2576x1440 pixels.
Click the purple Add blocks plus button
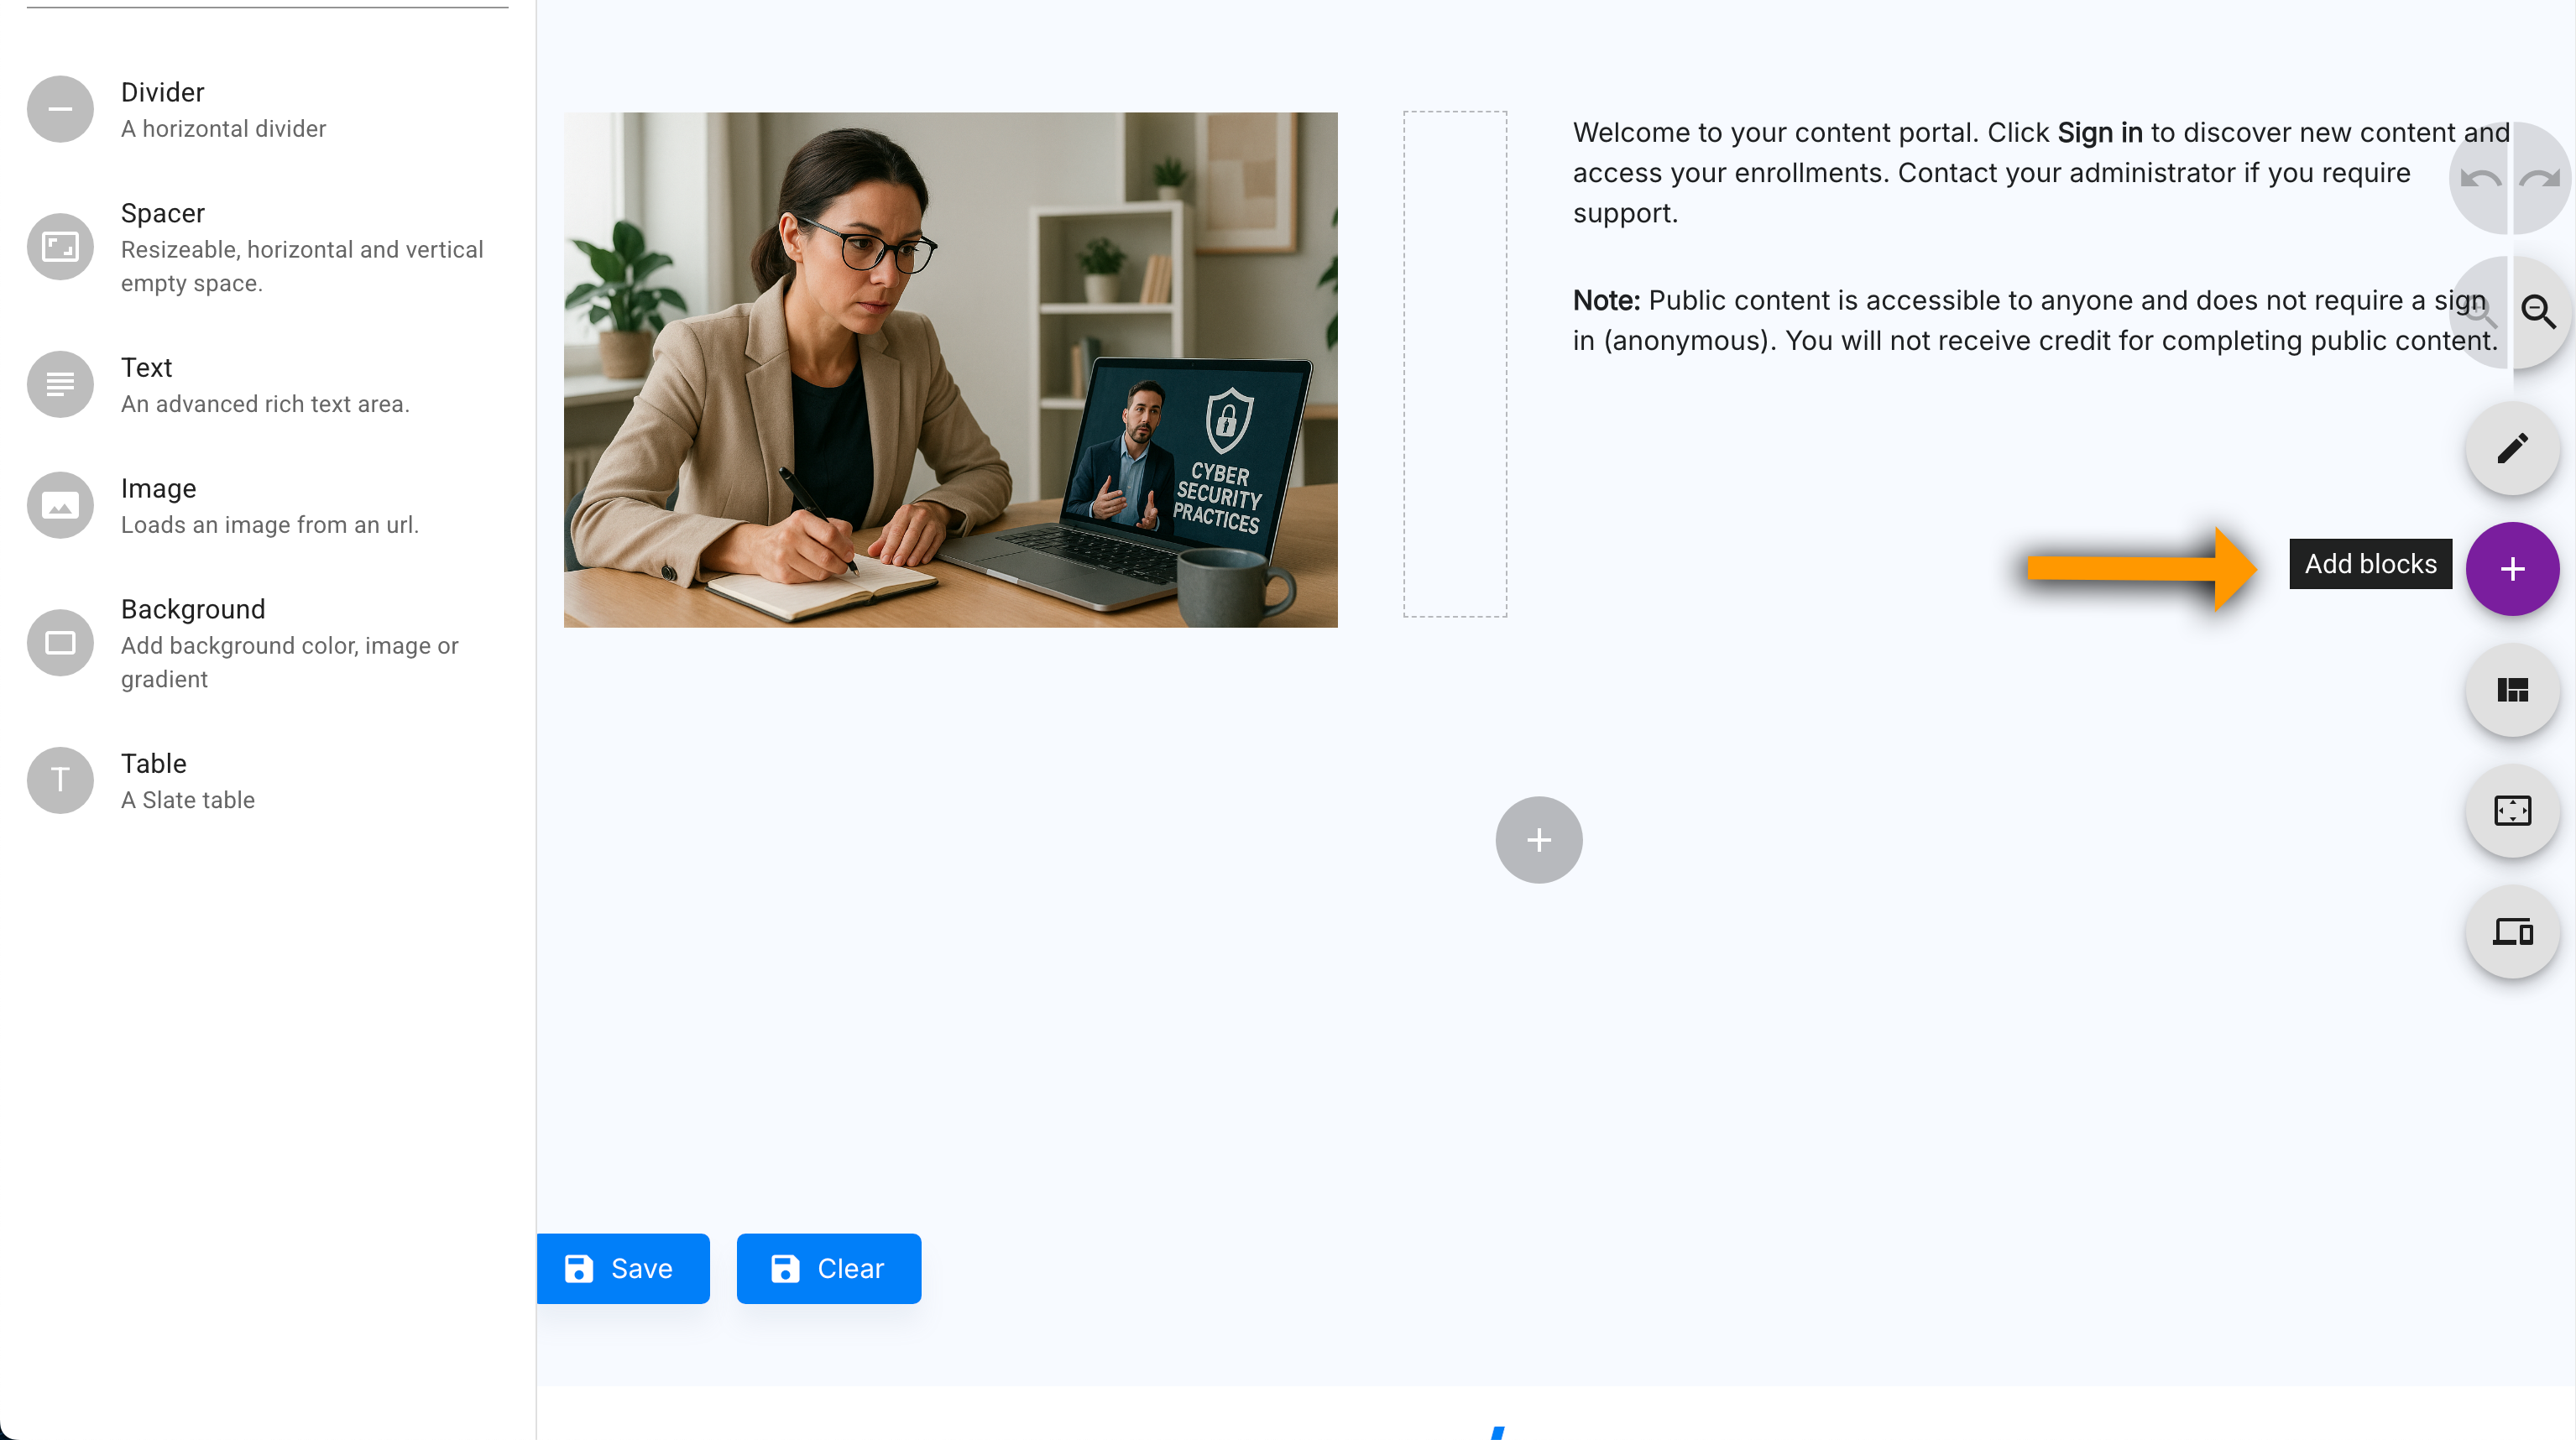(x=2511, y=569)
